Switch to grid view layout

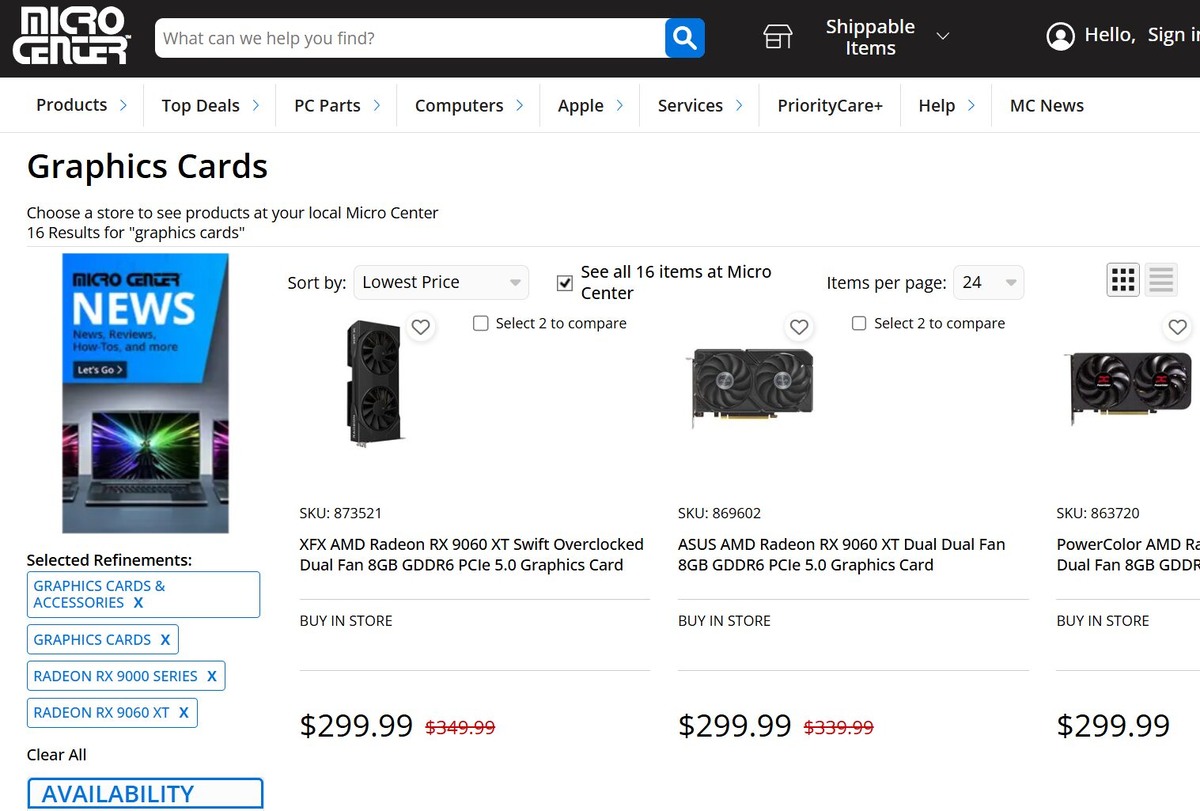tap(1123, 281)
